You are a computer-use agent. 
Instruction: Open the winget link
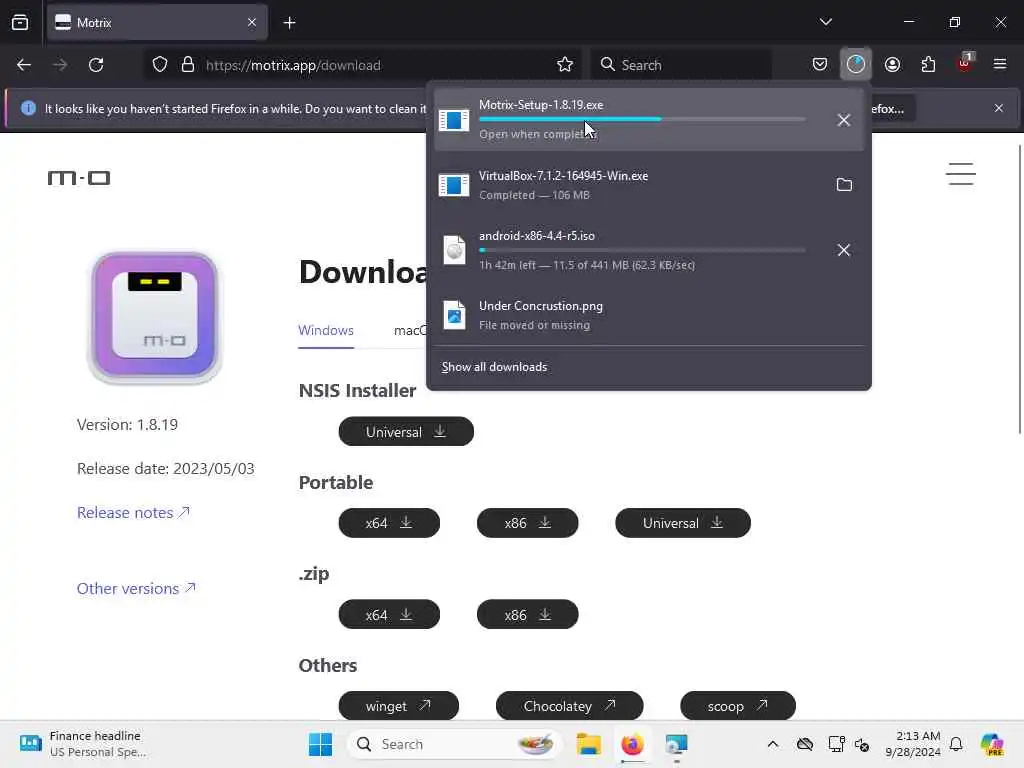click(398, 706)
